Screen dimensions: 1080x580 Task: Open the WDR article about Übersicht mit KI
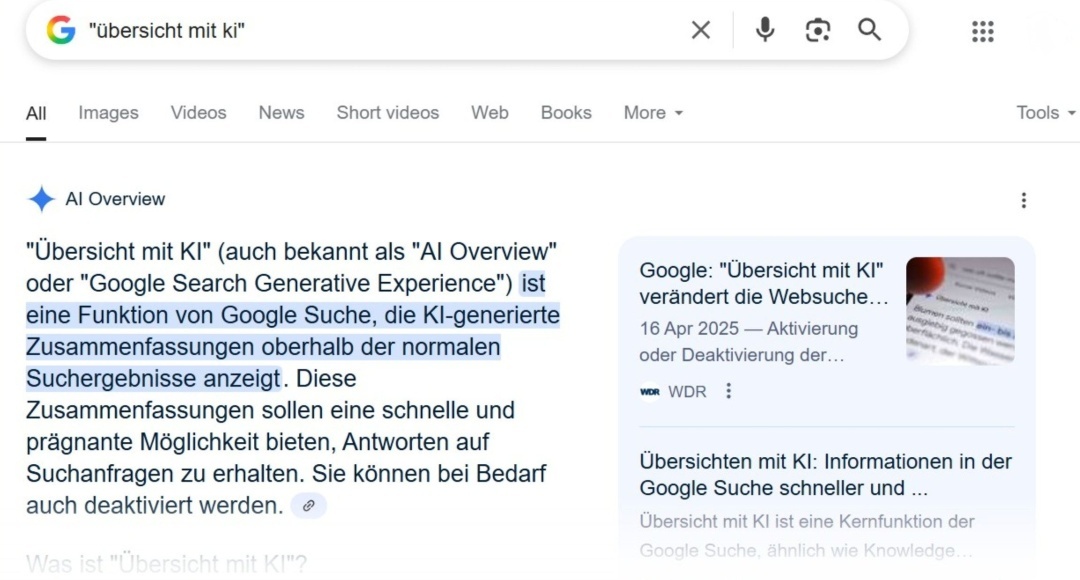pos(764,283)
